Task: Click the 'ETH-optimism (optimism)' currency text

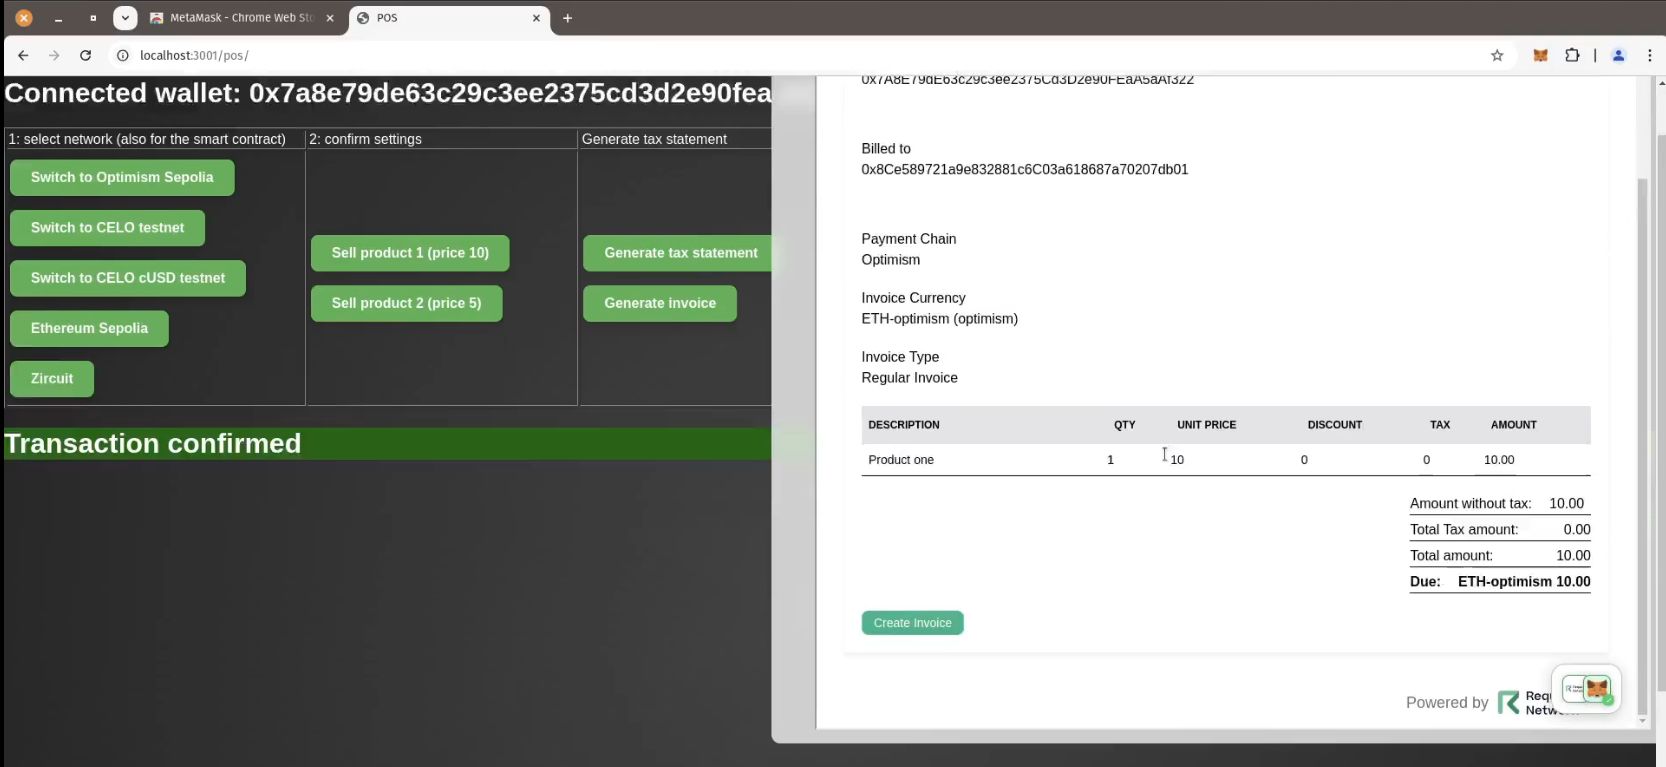Action: (940, 319)
